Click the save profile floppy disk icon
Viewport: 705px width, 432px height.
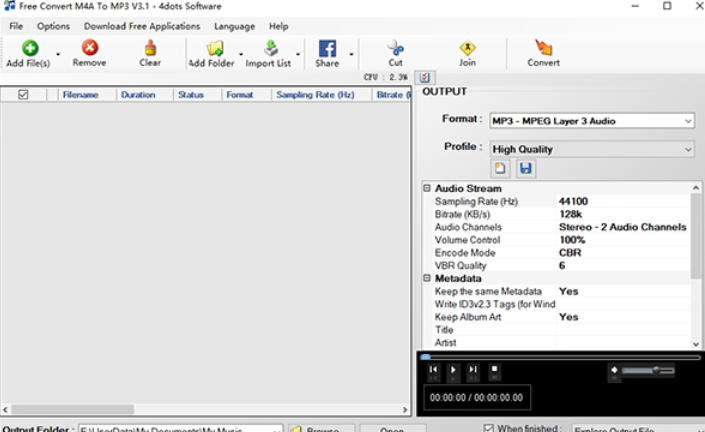pos(526,169)
